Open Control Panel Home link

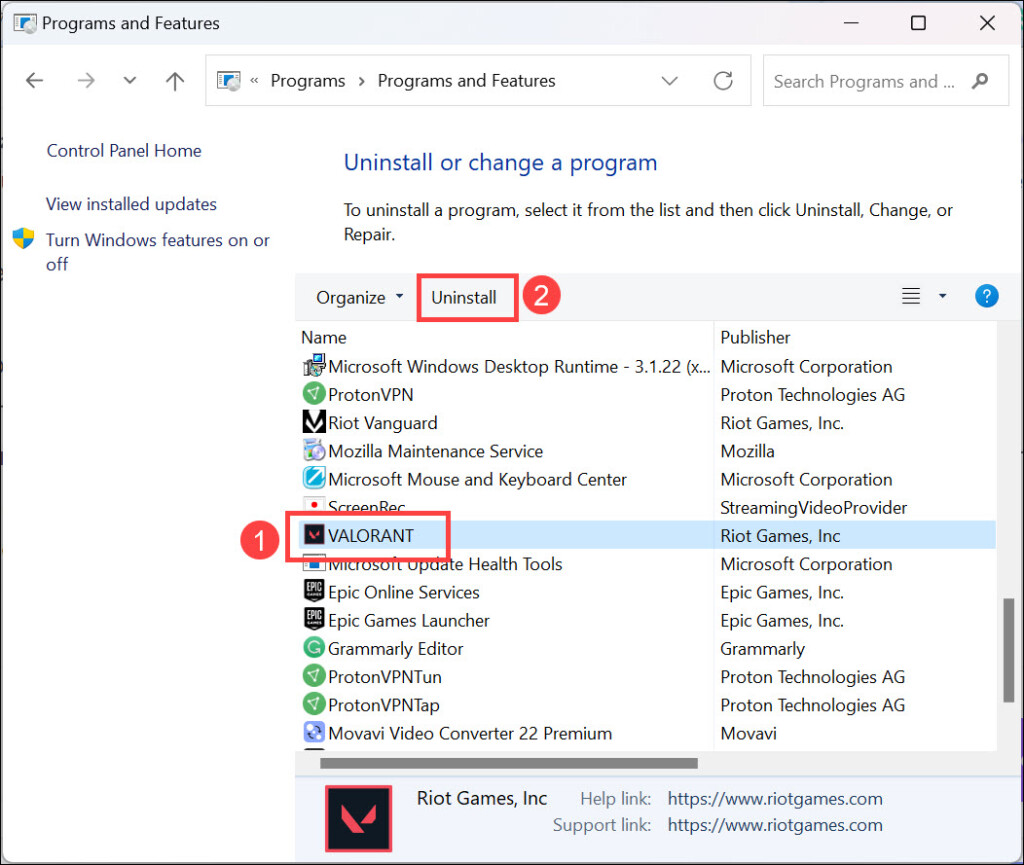tap(124, 151)
